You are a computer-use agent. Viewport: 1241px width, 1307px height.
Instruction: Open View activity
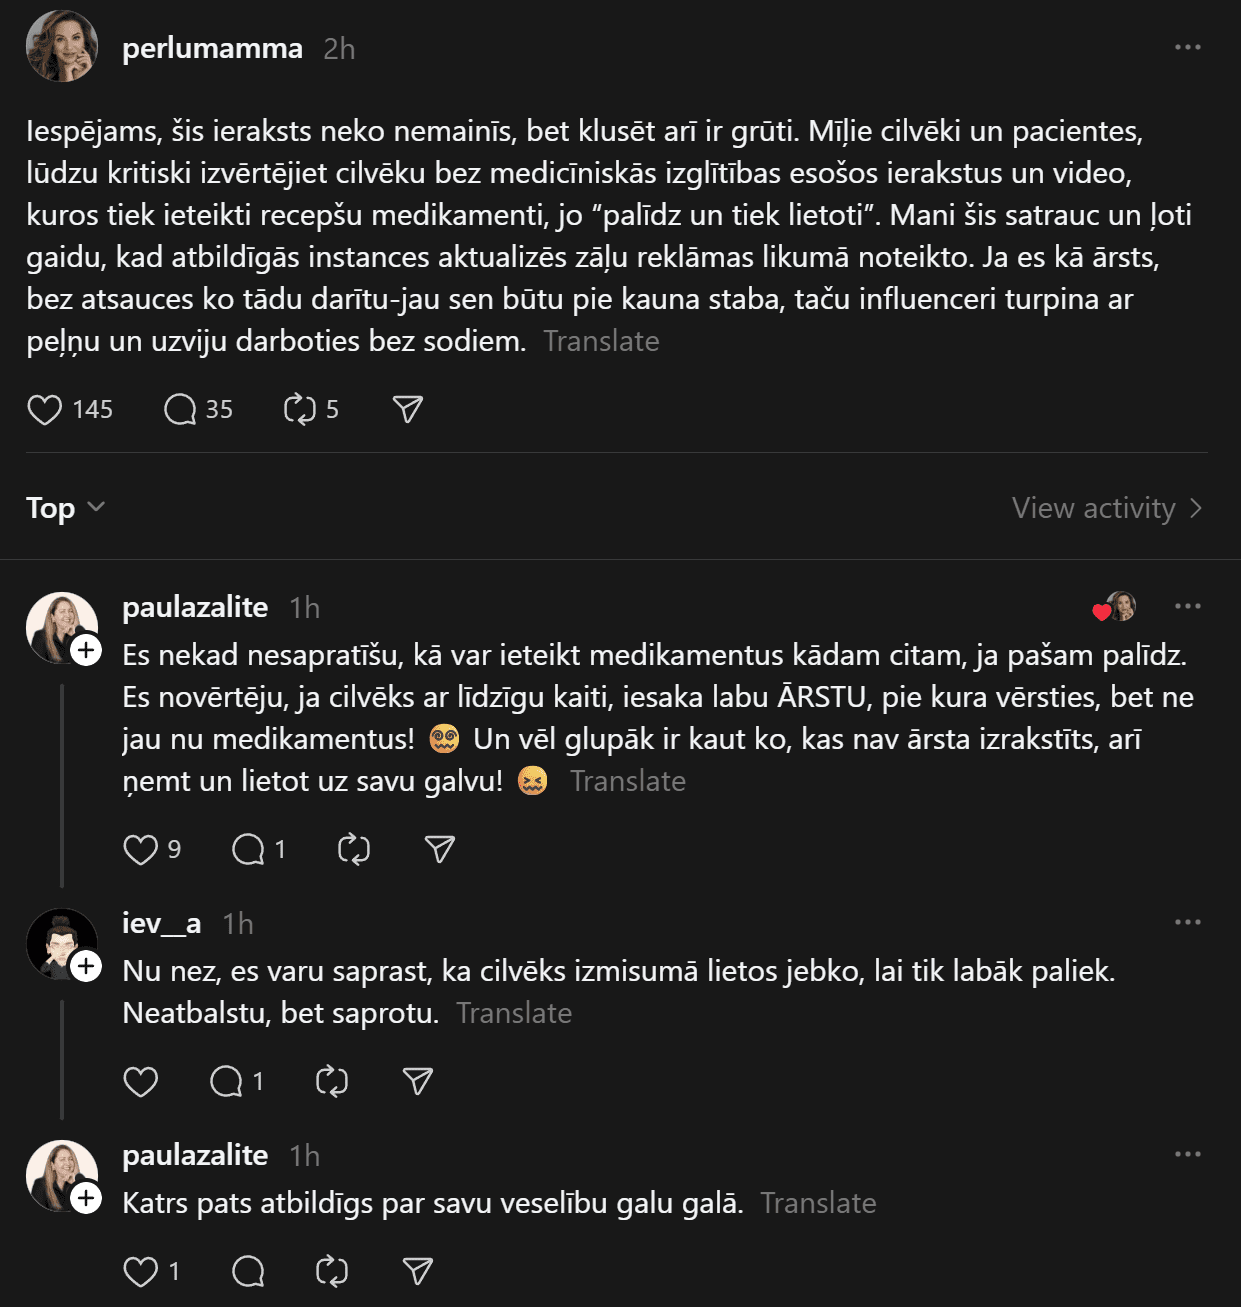[1106, 508]
